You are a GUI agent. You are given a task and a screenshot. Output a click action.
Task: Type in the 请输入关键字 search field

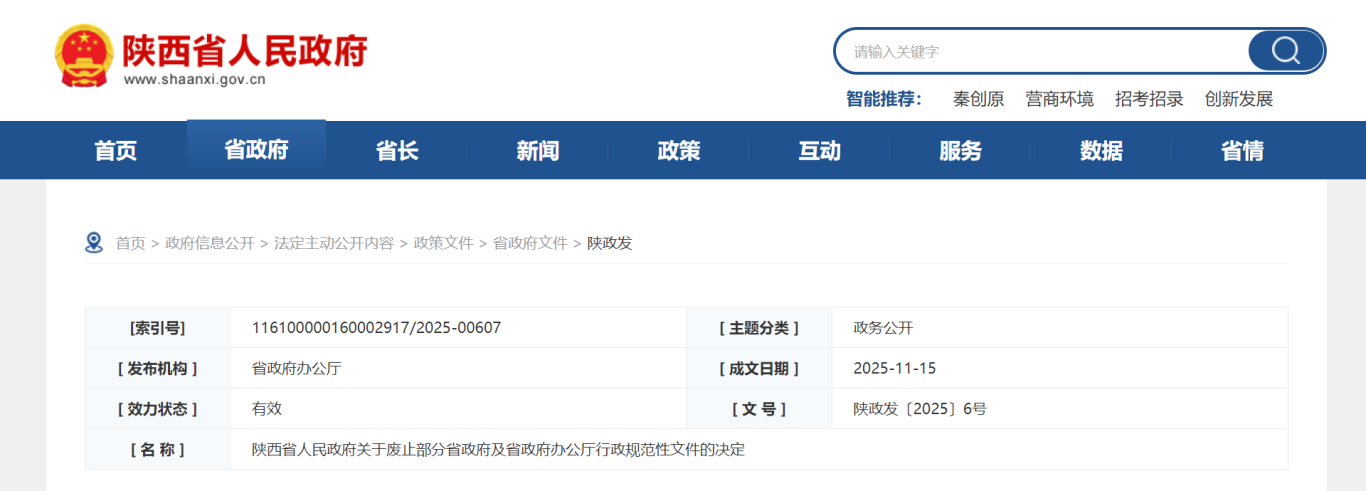pyautogui.click(x=1040, y=51)
